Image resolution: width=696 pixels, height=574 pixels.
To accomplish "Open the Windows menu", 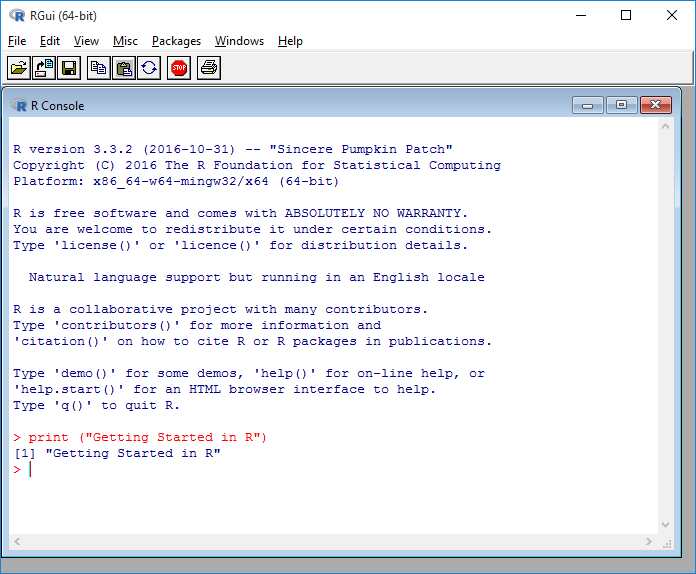I will (x=239, y=41).
